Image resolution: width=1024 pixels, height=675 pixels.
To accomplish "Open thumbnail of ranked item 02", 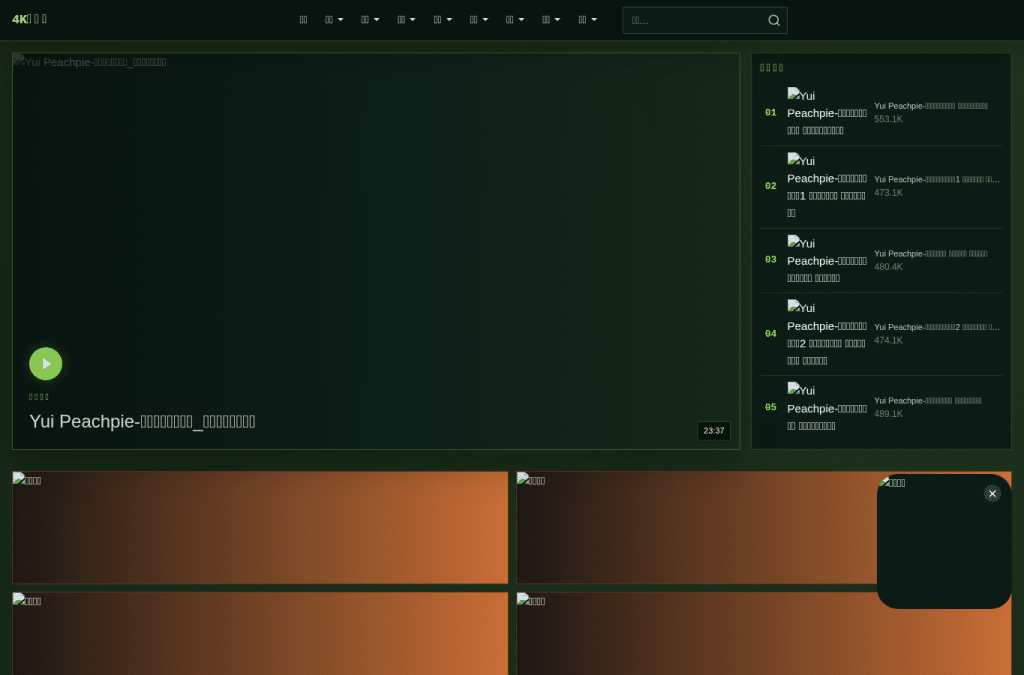I will (x=827, y=186).
